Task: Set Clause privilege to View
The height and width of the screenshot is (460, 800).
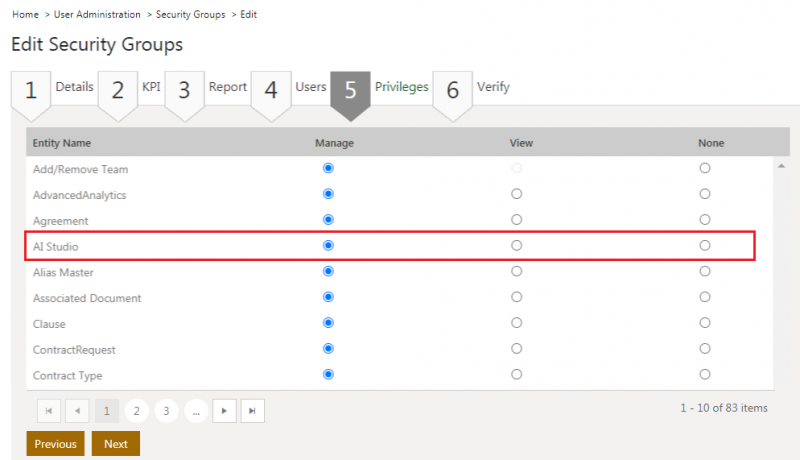Action: coord(516,323)
